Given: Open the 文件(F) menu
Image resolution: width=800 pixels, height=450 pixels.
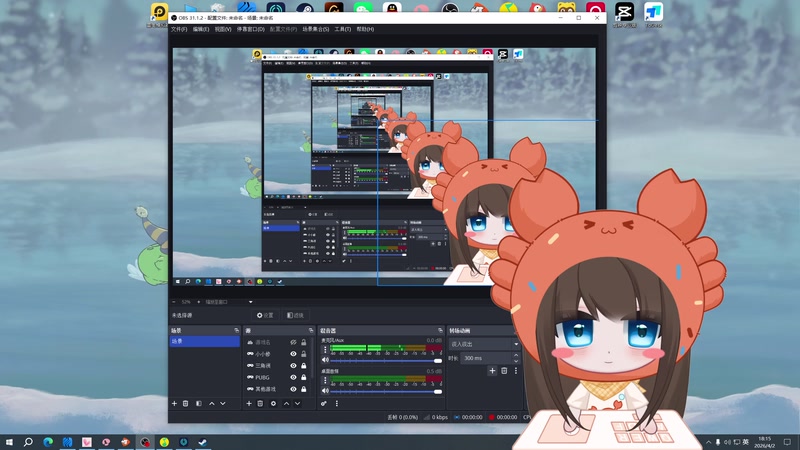Looking at the screenshot, I should click(x=179, y=29).
